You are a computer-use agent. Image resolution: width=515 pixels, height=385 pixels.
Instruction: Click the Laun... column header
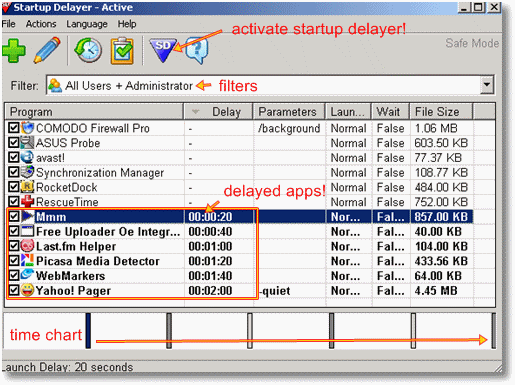point(348,112)
